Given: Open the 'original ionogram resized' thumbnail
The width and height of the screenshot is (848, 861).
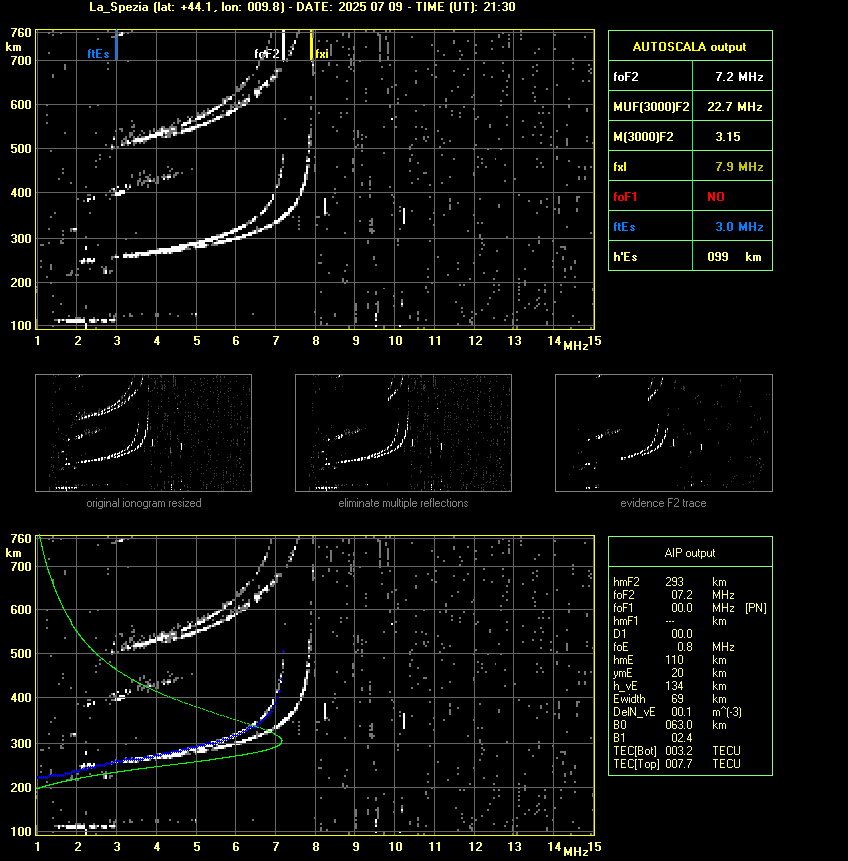Looking at the screenshot, I should click(x=143, y=433).
